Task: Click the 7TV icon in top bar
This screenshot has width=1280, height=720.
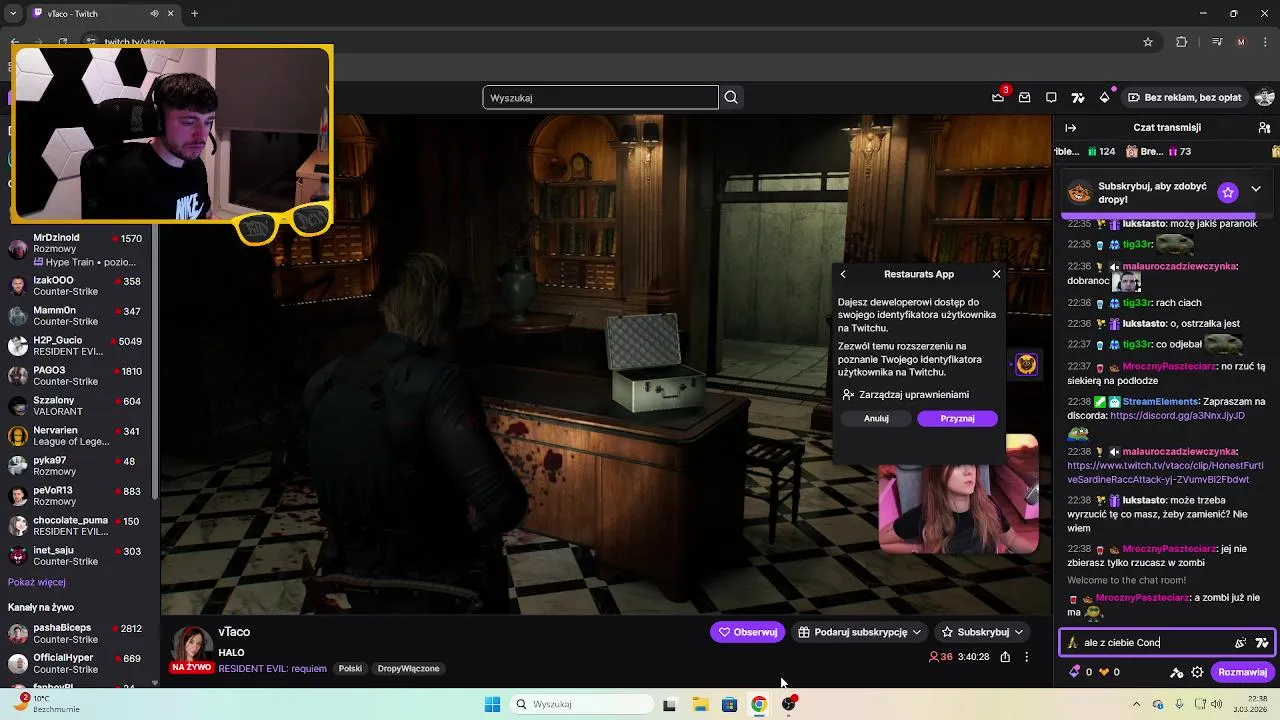Action: click(1078, 97)
